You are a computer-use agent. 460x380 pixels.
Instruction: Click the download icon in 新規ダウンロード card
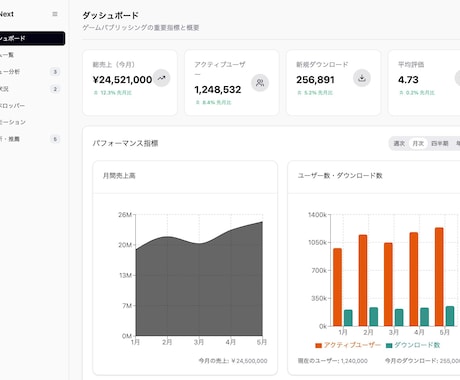(x=362, y=78)
